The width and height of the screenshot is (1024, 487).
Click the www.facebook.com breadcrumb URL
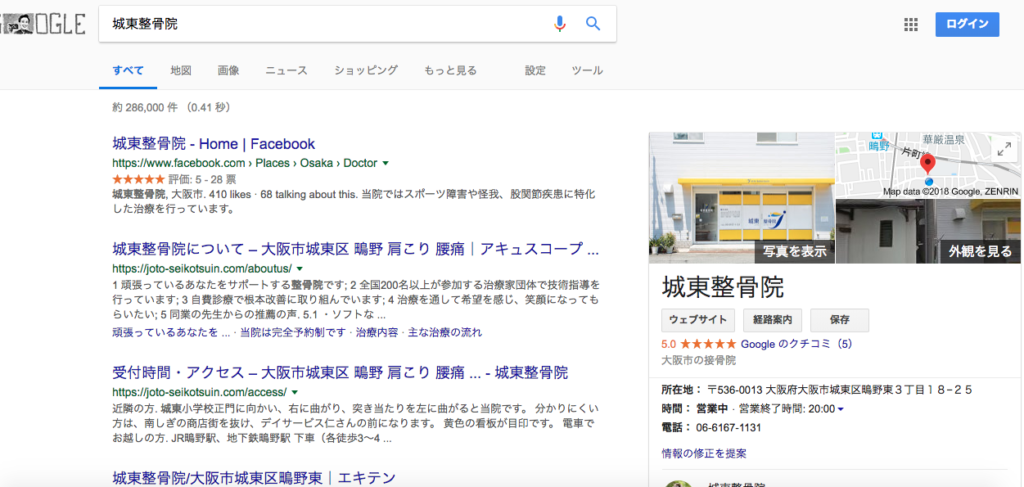[247, 163]
